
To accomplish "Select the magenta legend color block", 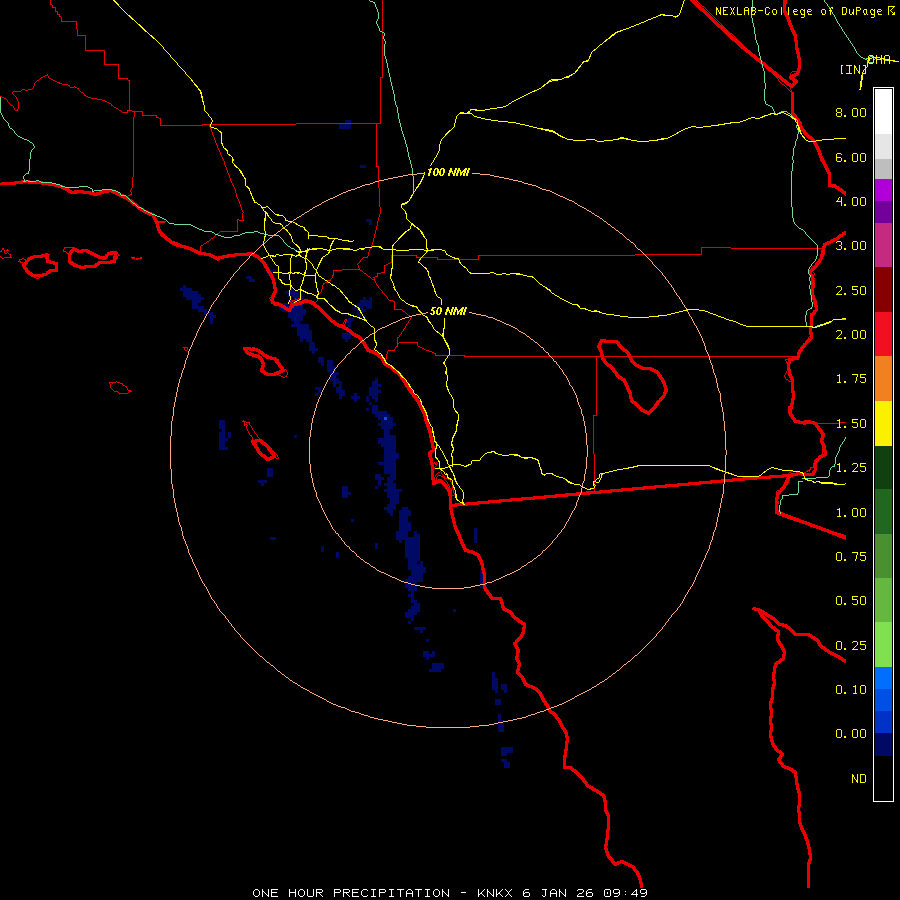I will [883, 190].
